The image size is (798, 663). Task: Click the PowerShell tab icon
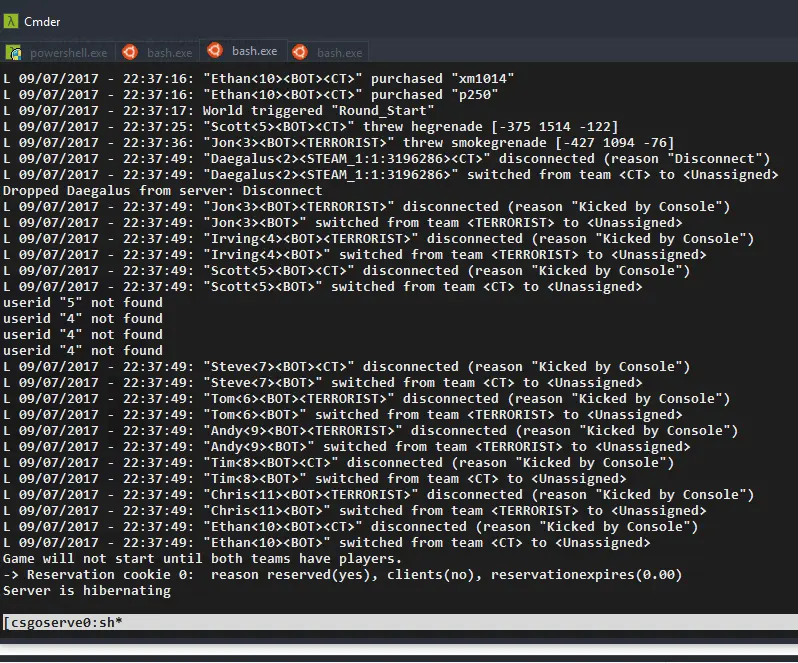14,52
